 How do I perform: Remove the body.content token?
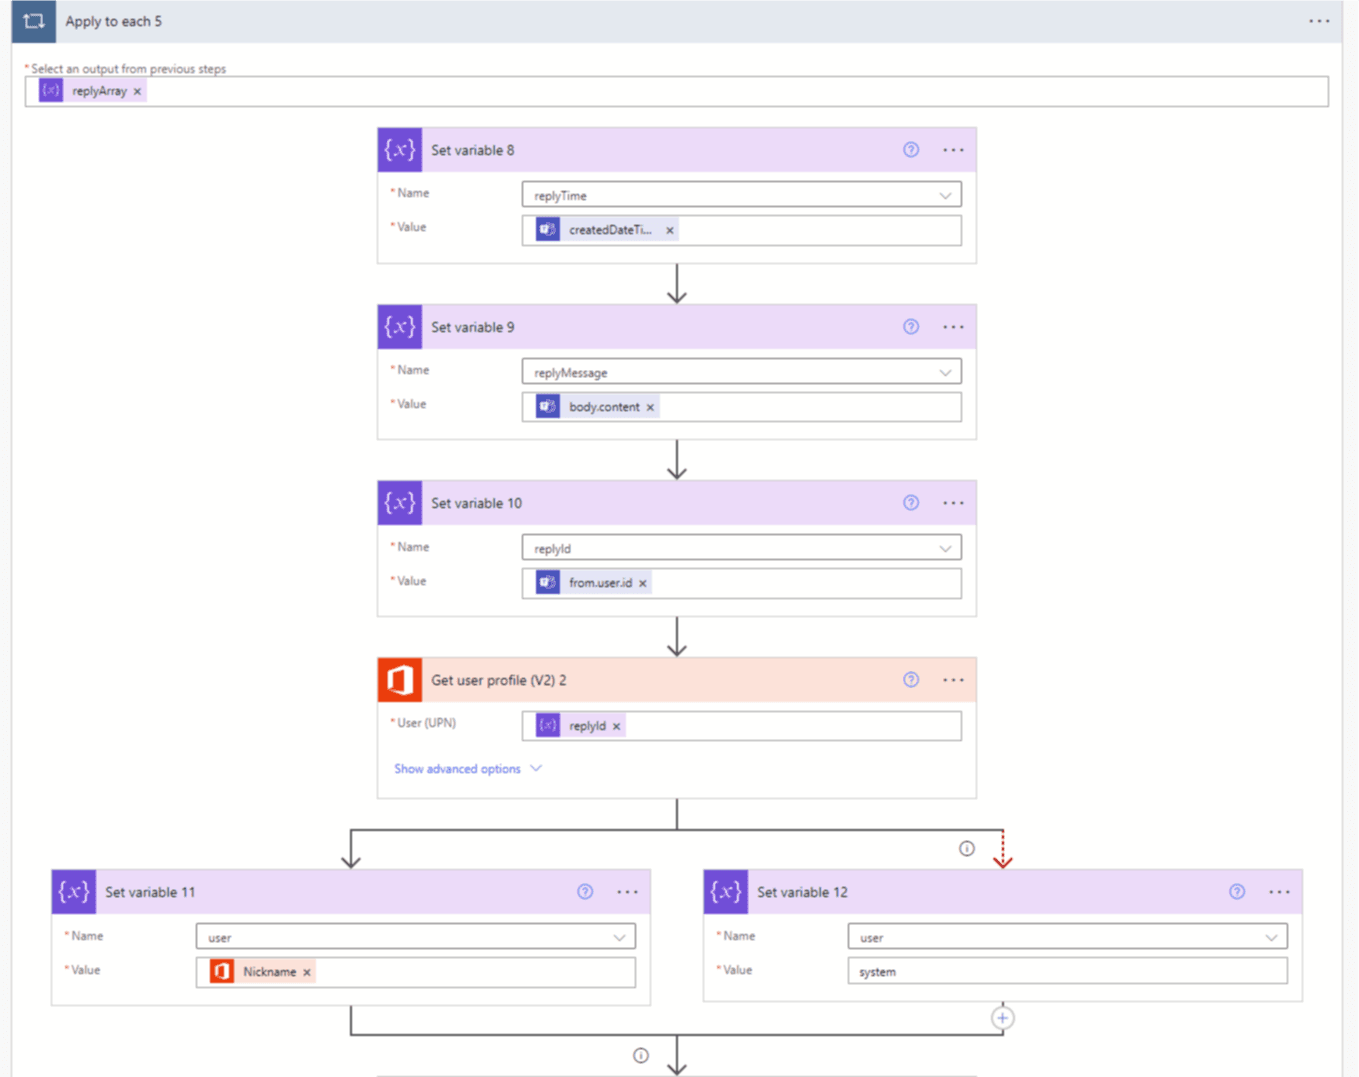pyautogui.click(x=650, y=407)
